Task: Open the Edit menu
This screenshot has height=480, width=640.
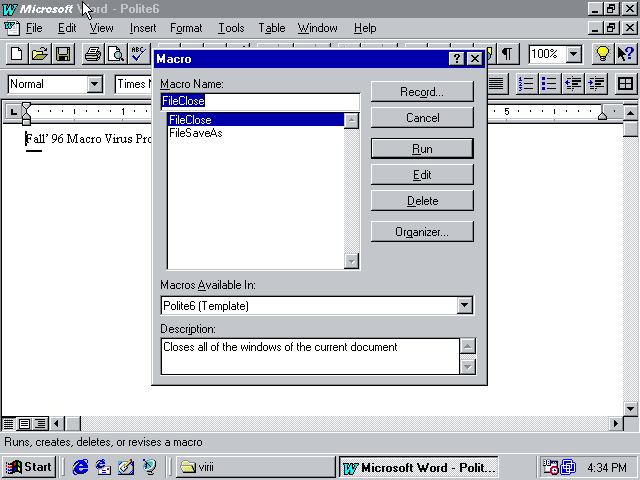Action: pos(67,28)
